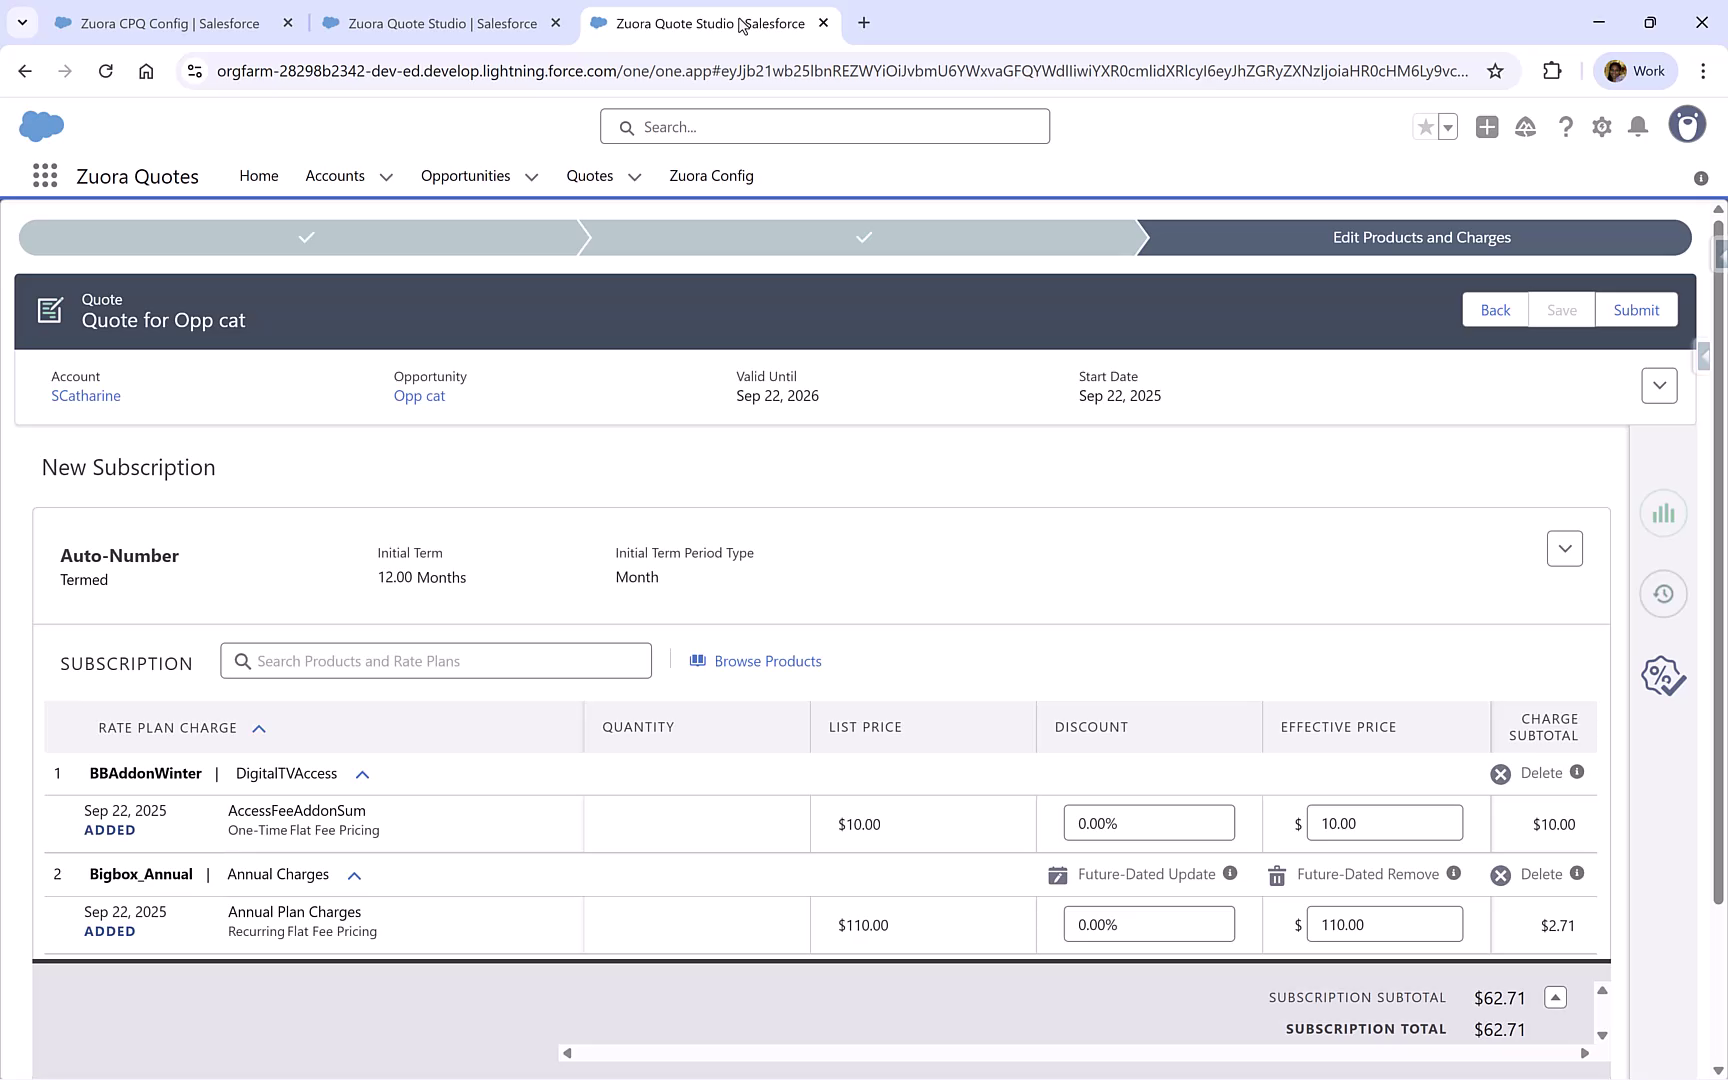The height and width of the screenshot is (1080, 1728).
Task: Open the SCatharine account link
Action: [x=86, y=395]
